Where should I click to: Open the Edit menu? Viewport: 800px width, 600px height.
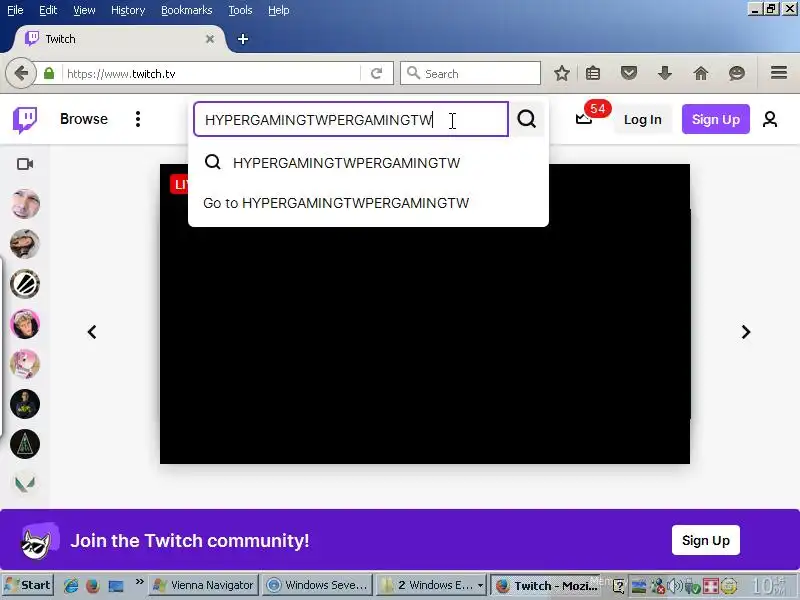(x=48, y=10)
